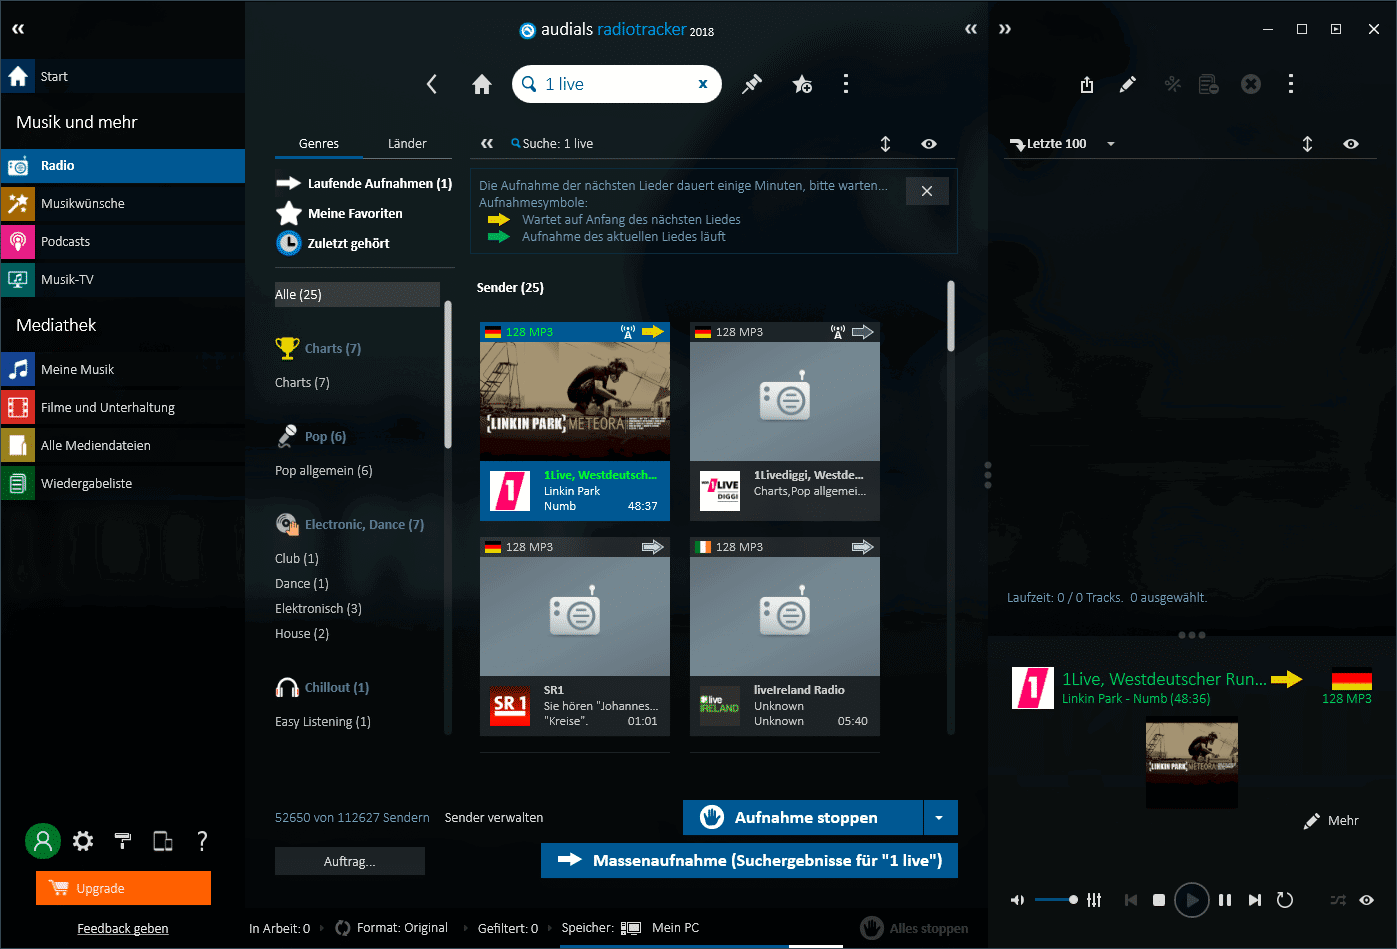This screenshot has height=949, width=1397.
Task: Toggle record arrow on SR1 card
Action: coord(652,547)
